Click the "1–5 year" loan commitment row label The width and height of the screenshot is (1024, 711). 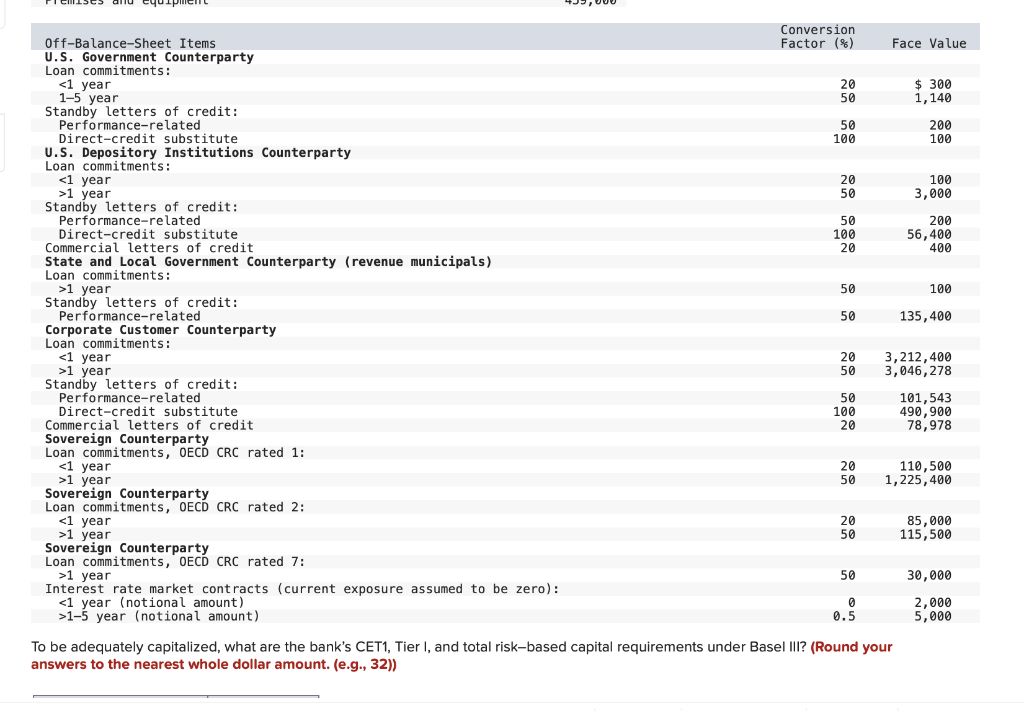click(88, 98)
